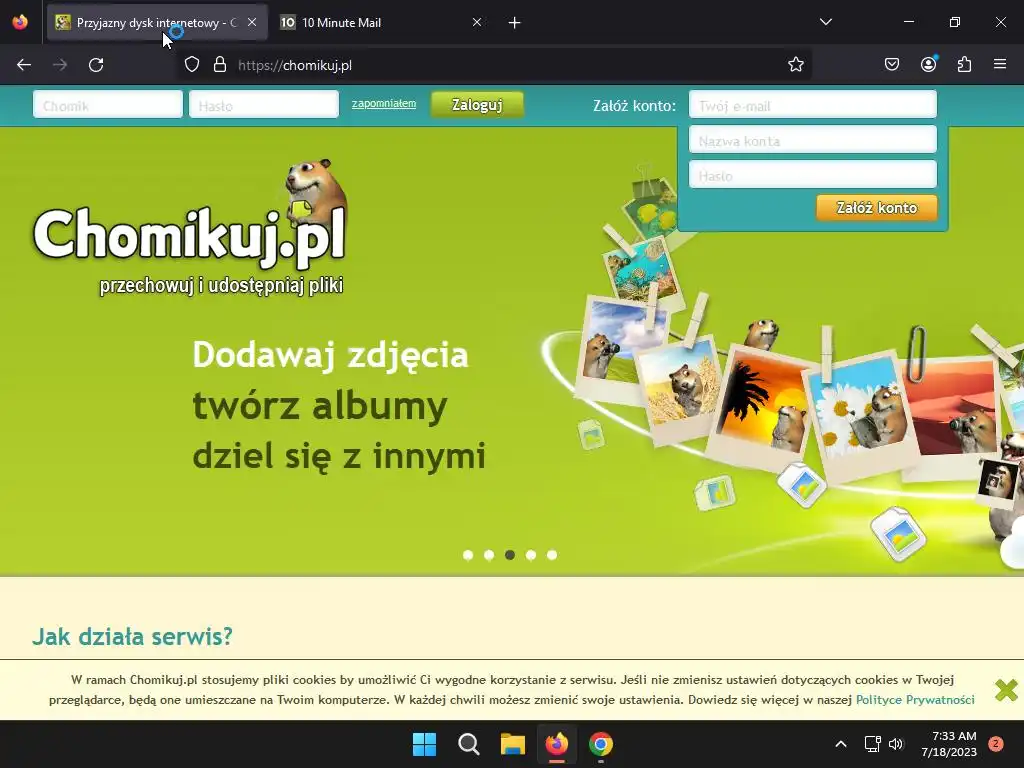Open the volume speaker tray icon
Image resolution: width=1024 pixels, height=768 pixels.
pyautogui.click(x=896, y=744)
